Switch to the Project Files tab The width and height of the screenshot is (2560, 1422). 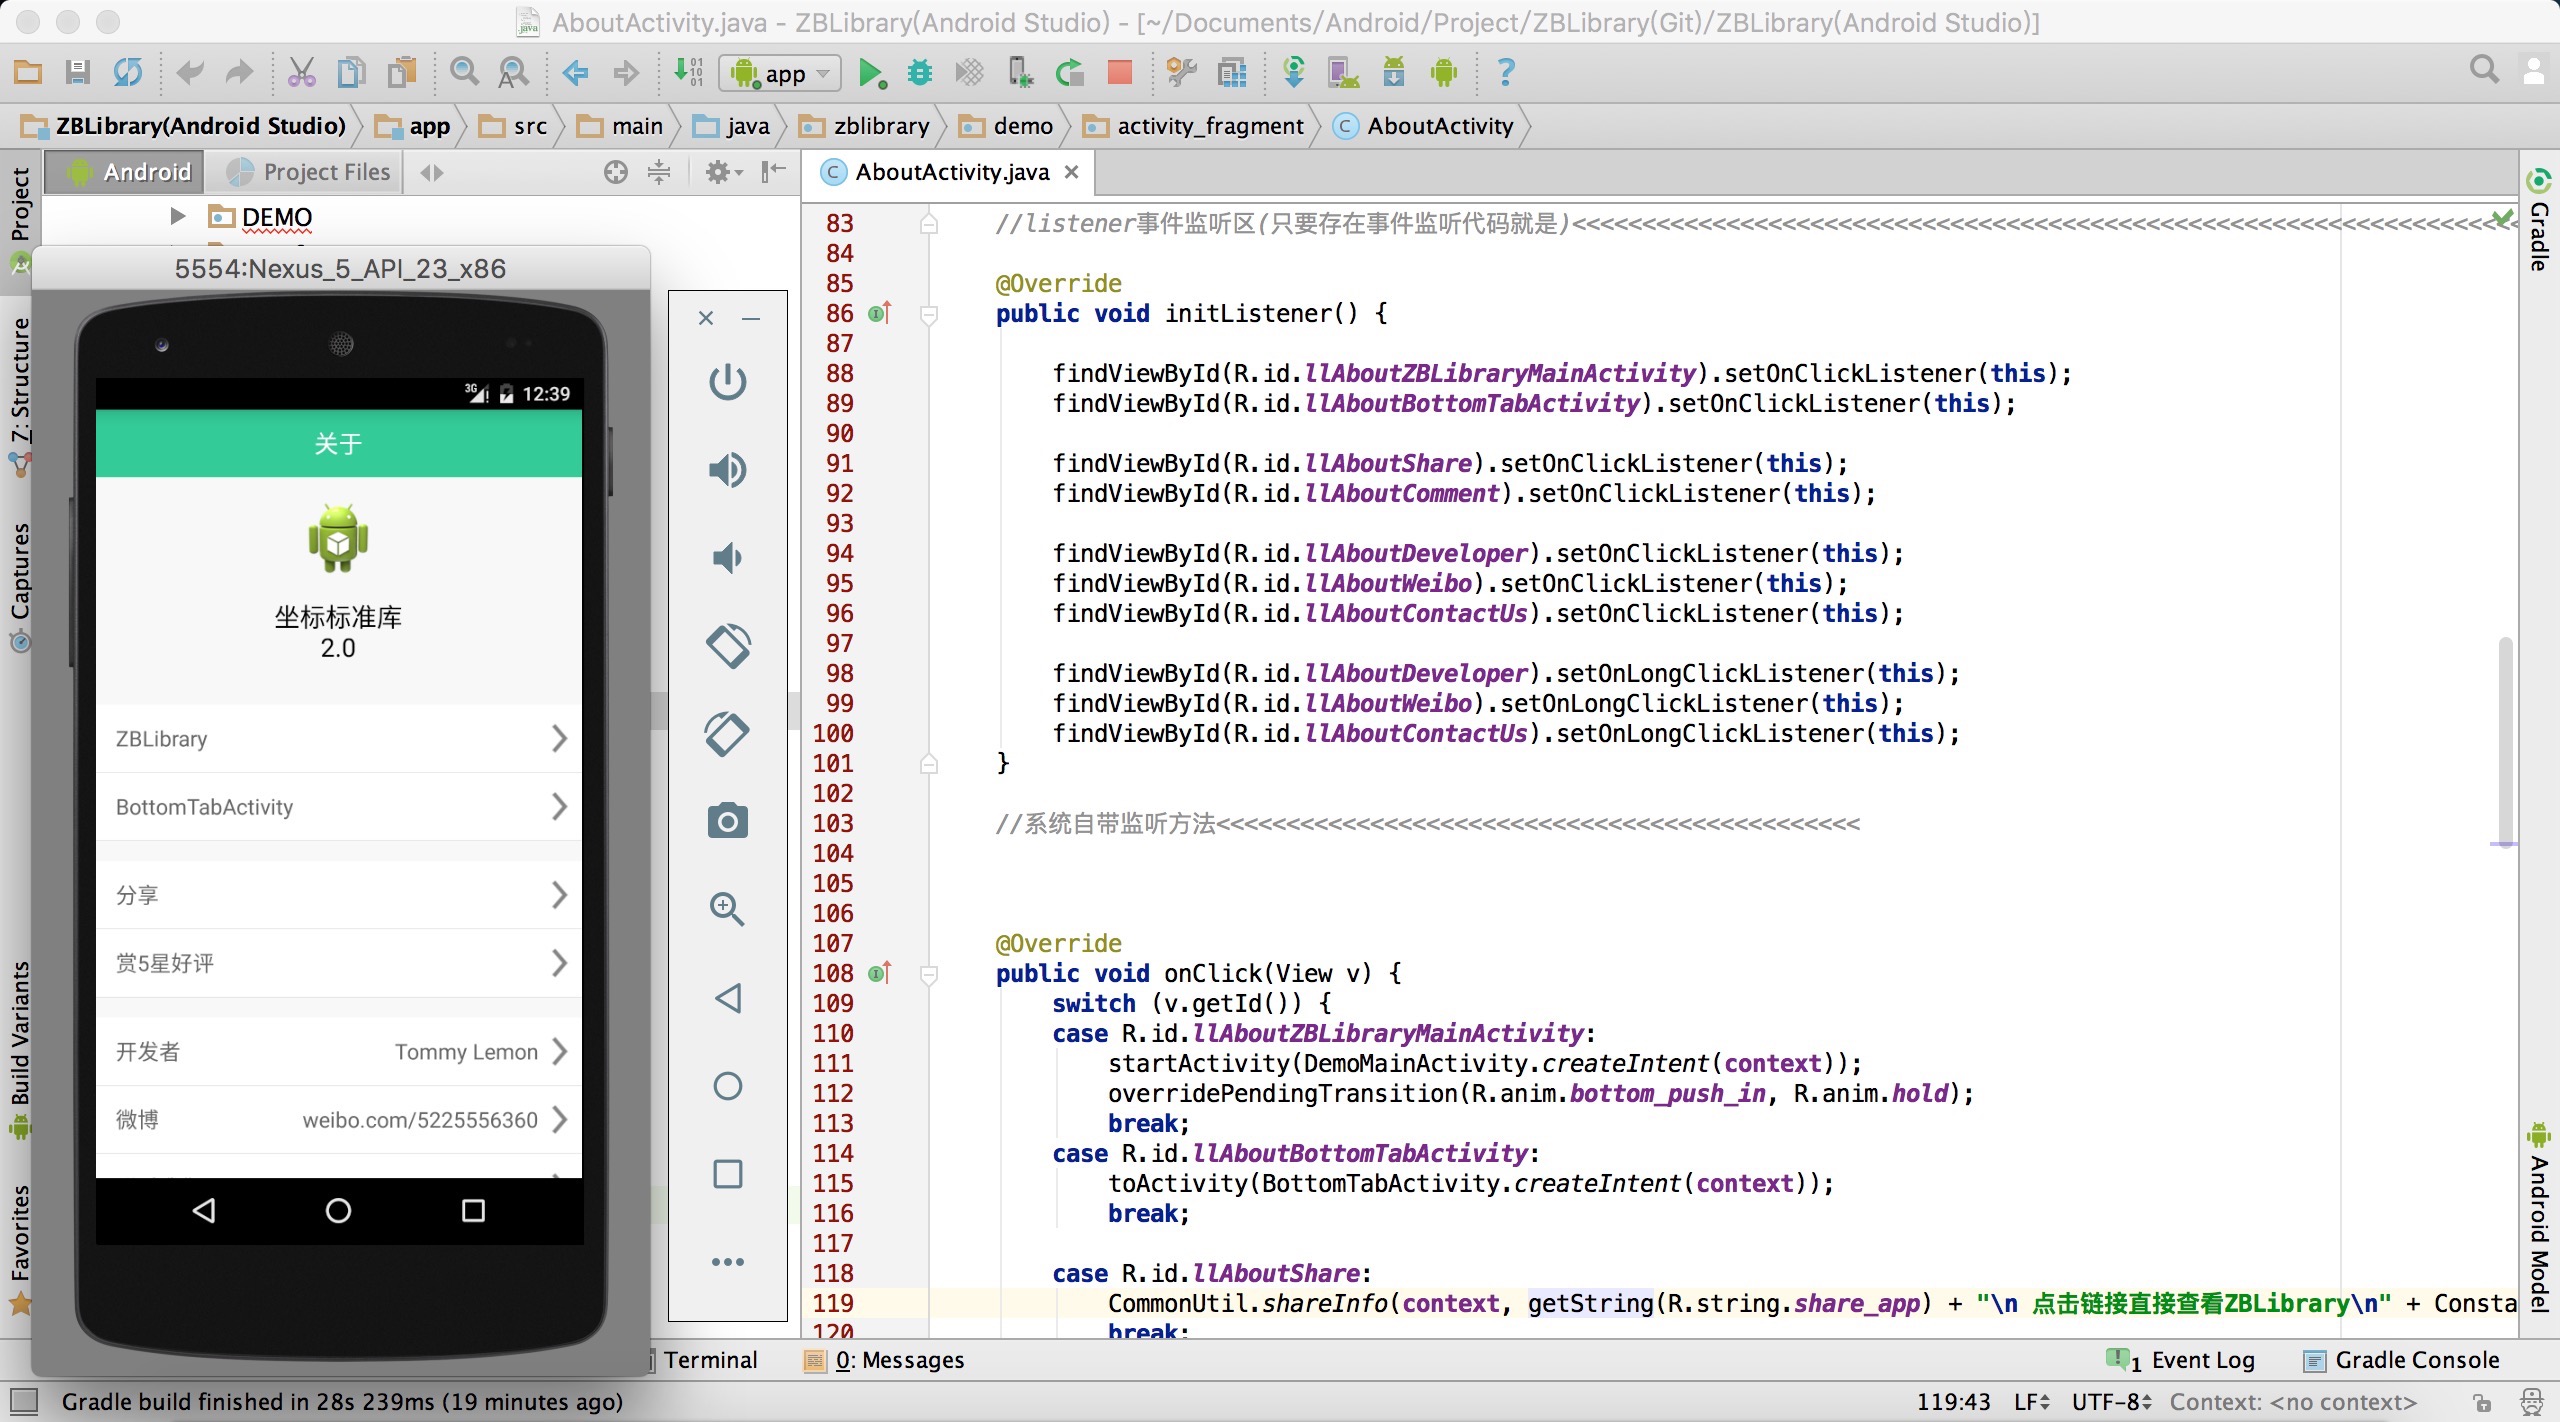308,172
